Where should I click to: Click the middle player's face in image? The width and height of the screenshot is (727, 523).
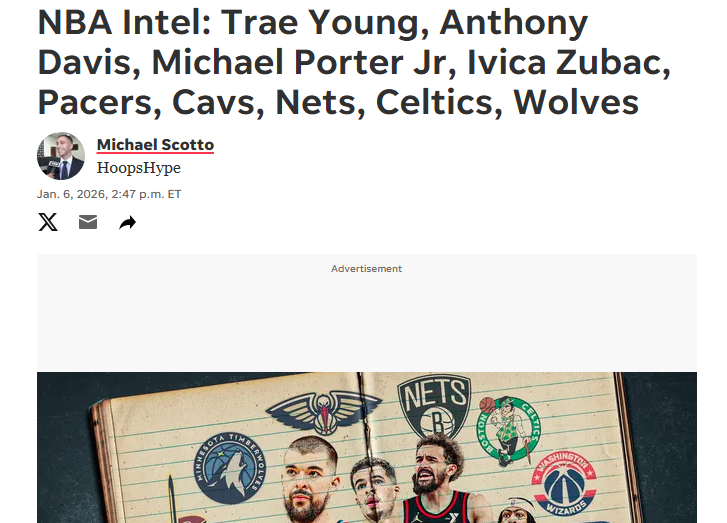coord(373,487)
